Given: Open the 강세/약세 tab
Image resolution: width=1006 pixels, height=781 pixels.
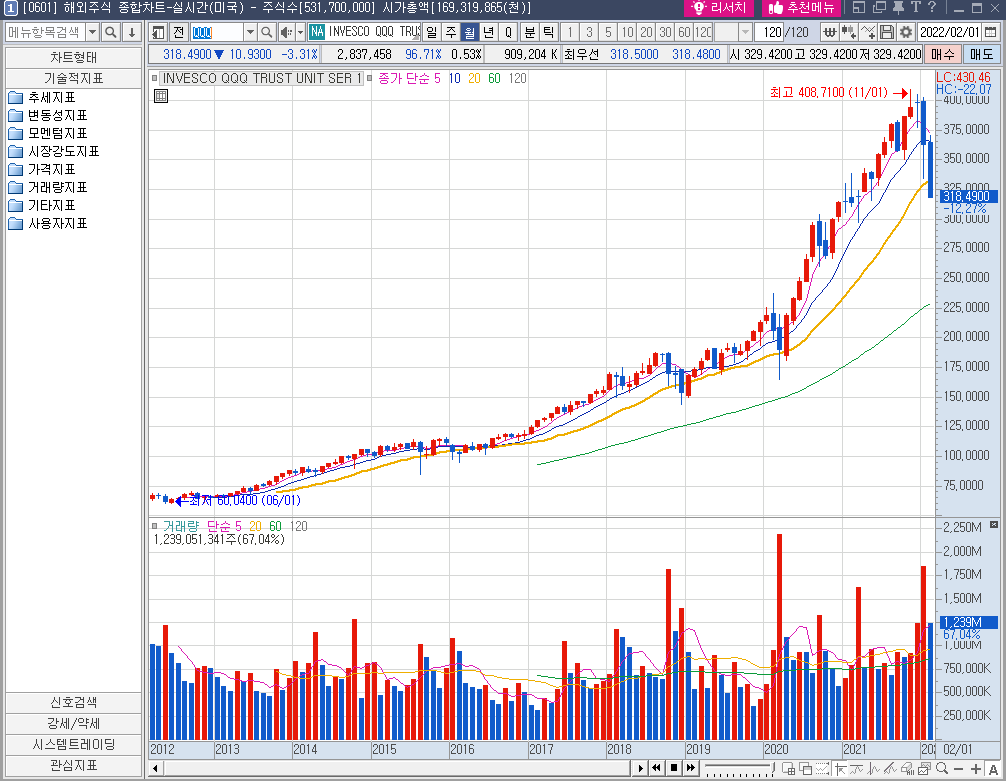Looking at the screenshot, I should tap(73, 724).
